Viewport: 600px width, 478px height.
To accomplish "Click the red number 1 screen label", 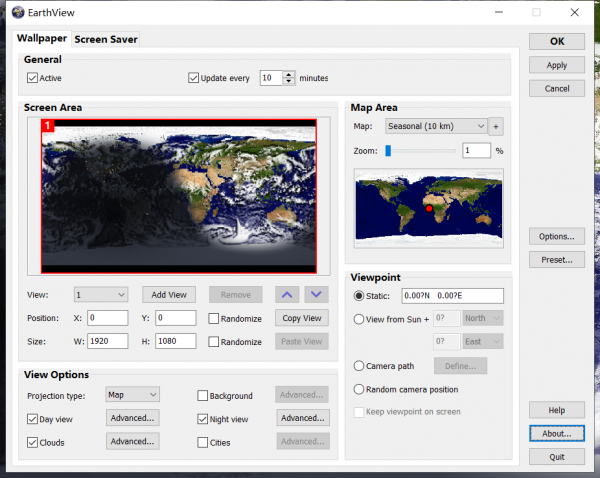I will pyautogui.click(x=47, y=126).
